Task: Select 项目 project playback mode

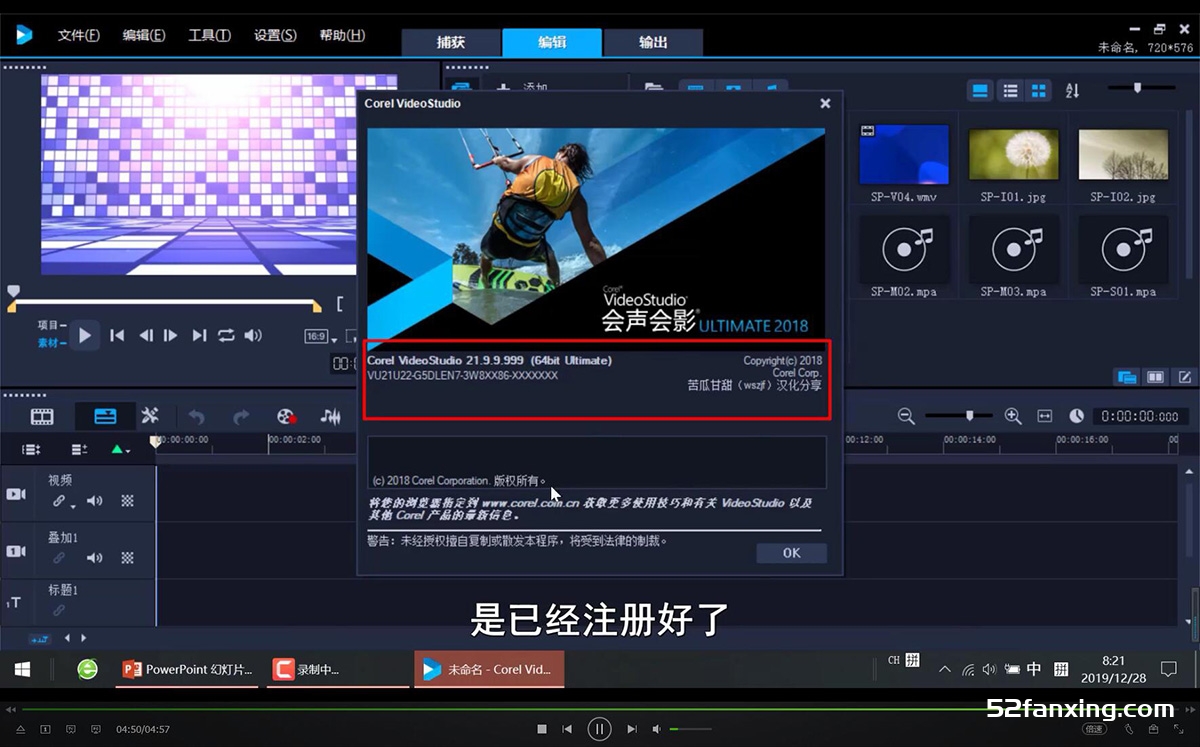Action: 52,326
